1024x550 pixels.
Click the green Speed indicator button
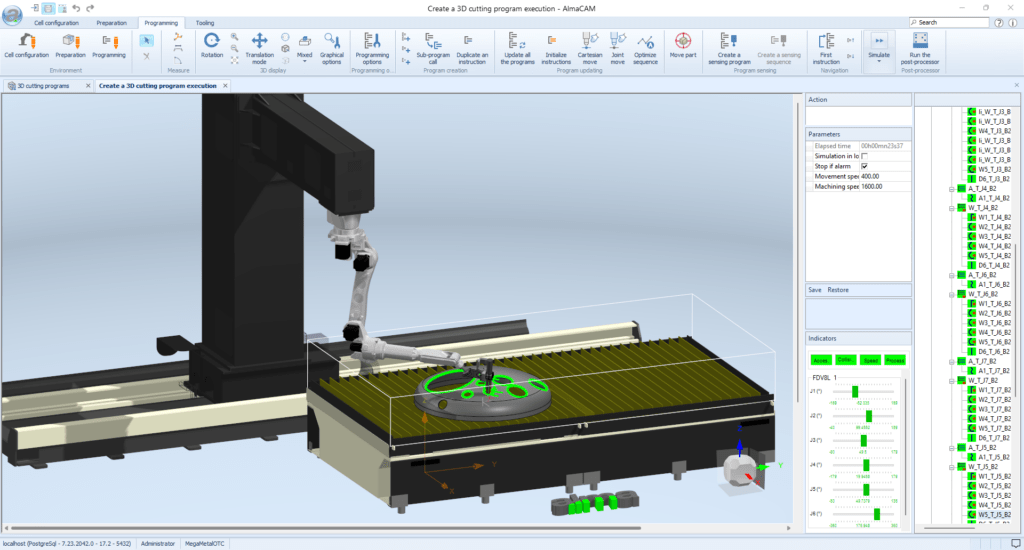[871, 360]
